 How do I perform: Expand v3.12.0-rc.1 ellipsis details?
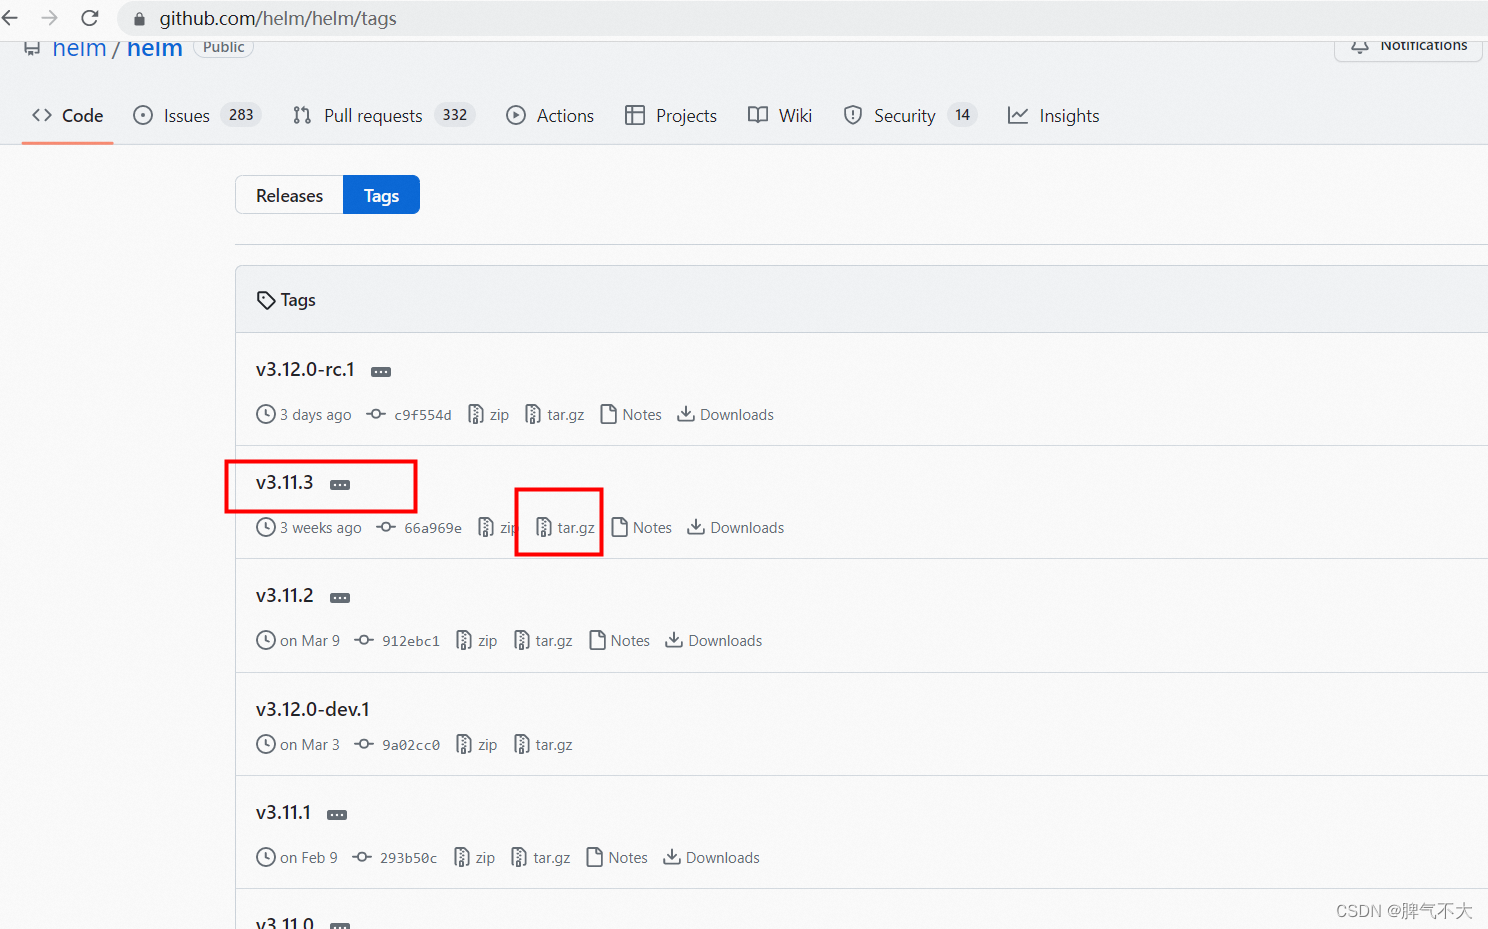click(381, 372)
